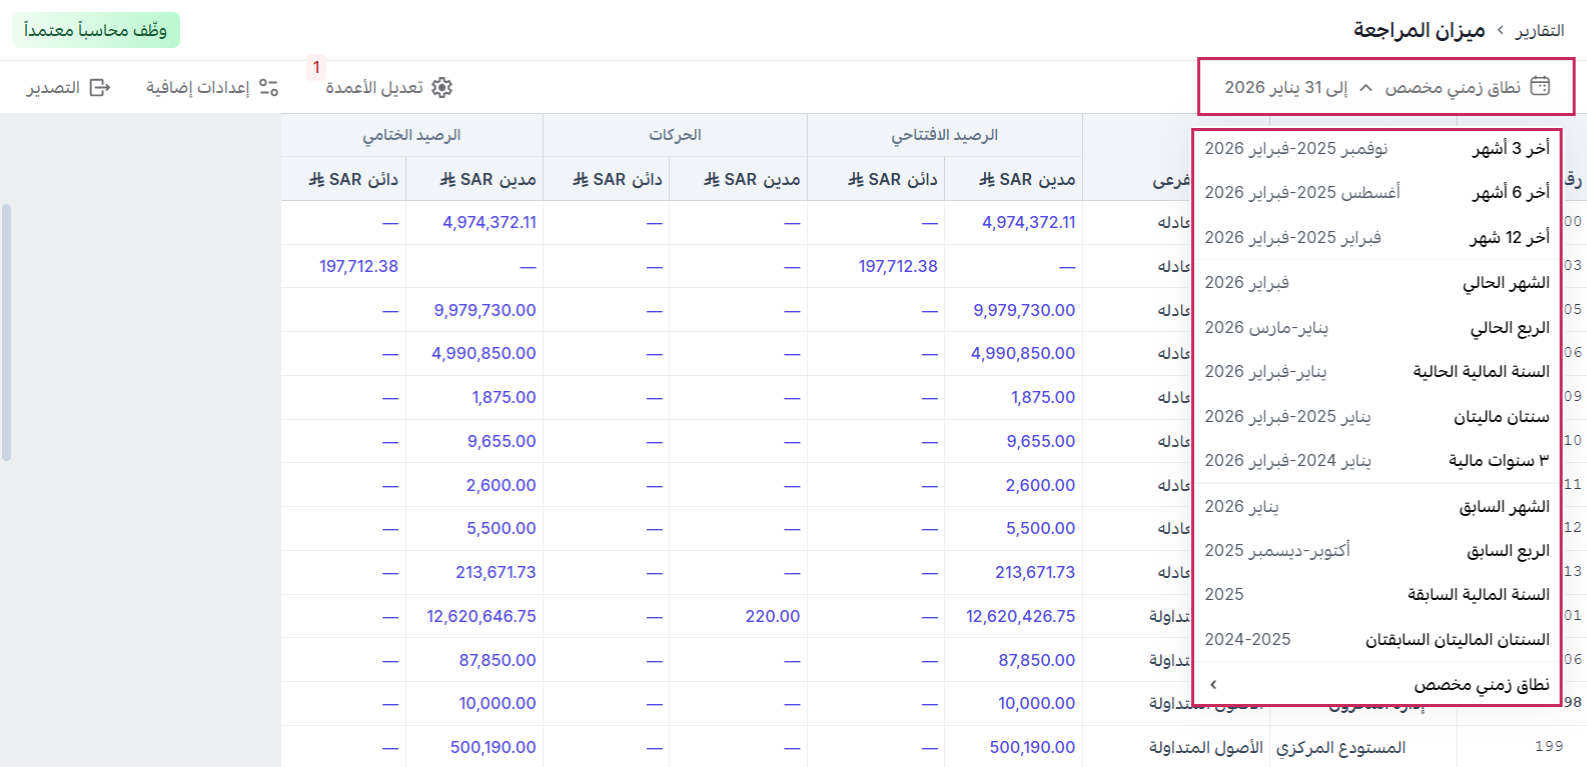Image resolution: width=1587 pixels, height=767 pixels.
Task: Select السنة المالية السابقة 2025
Action: coord(1377,594)
